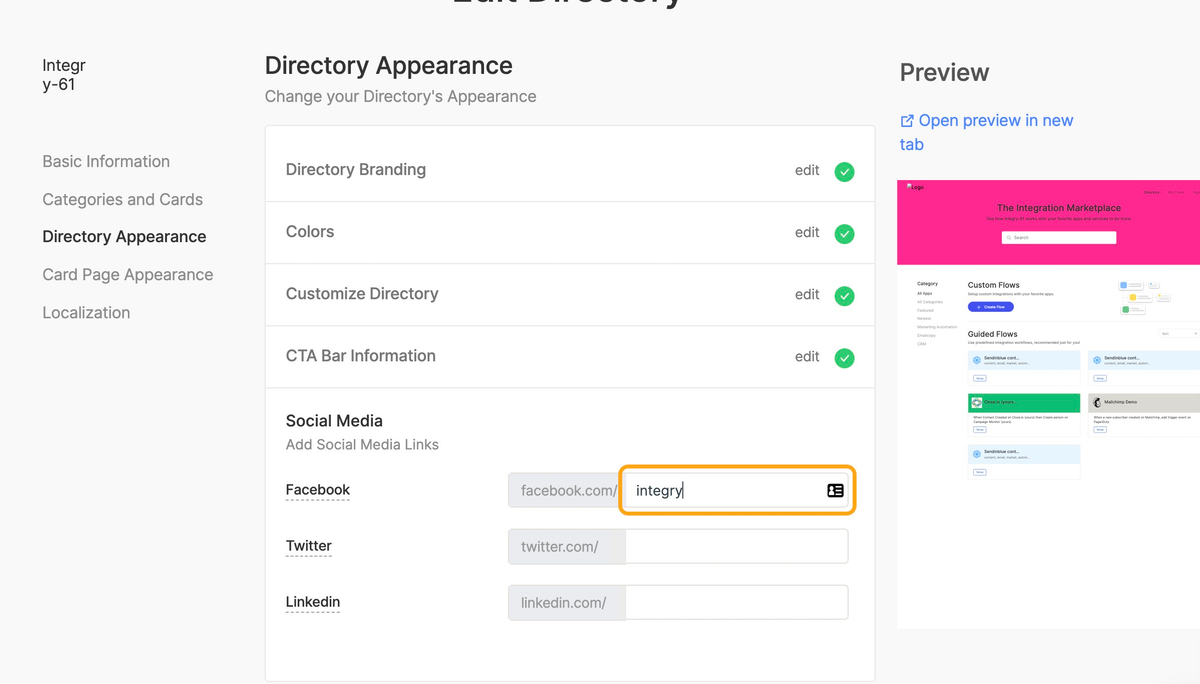Image resolution: width=1200 pixels, height=684 pixels.
Task: Open the Basic Information section
Action: click(106, 161)
